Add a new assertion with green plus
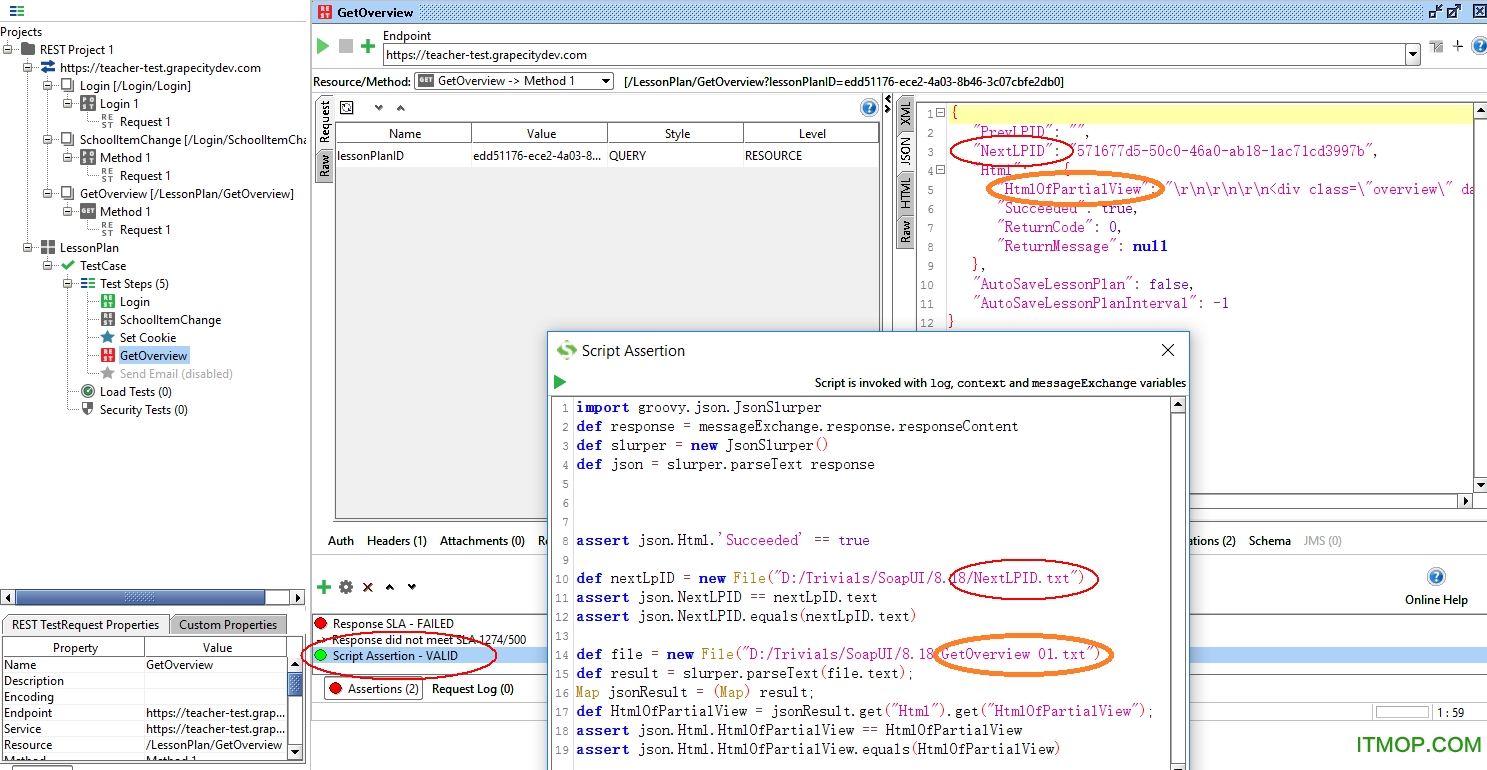1487x770 pixels. (x=324, y=587)
